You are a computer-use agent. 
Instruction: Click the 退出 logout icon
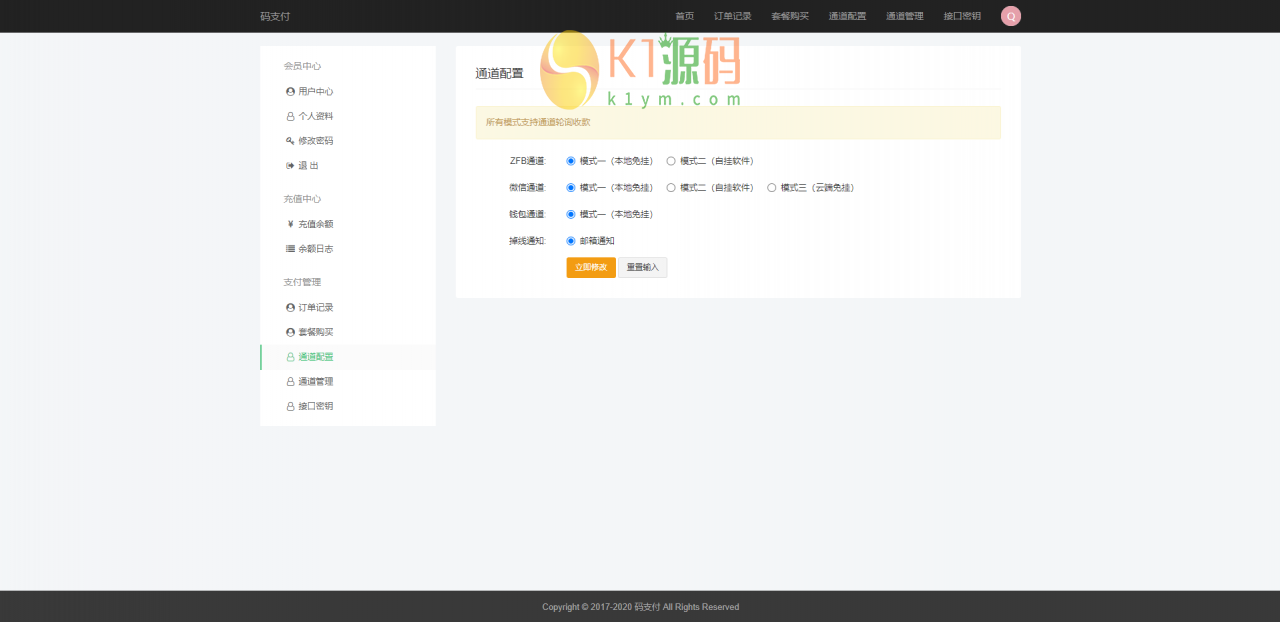[289, 166]
